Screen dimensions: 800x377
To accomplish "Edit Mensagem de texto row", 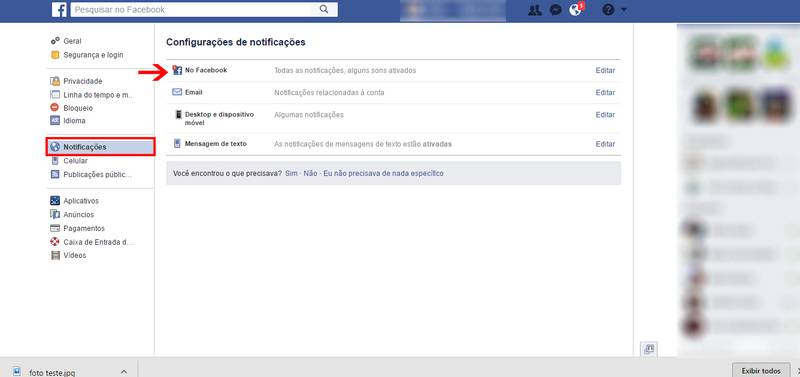I will pyautogui.click(x=605, y=144).
